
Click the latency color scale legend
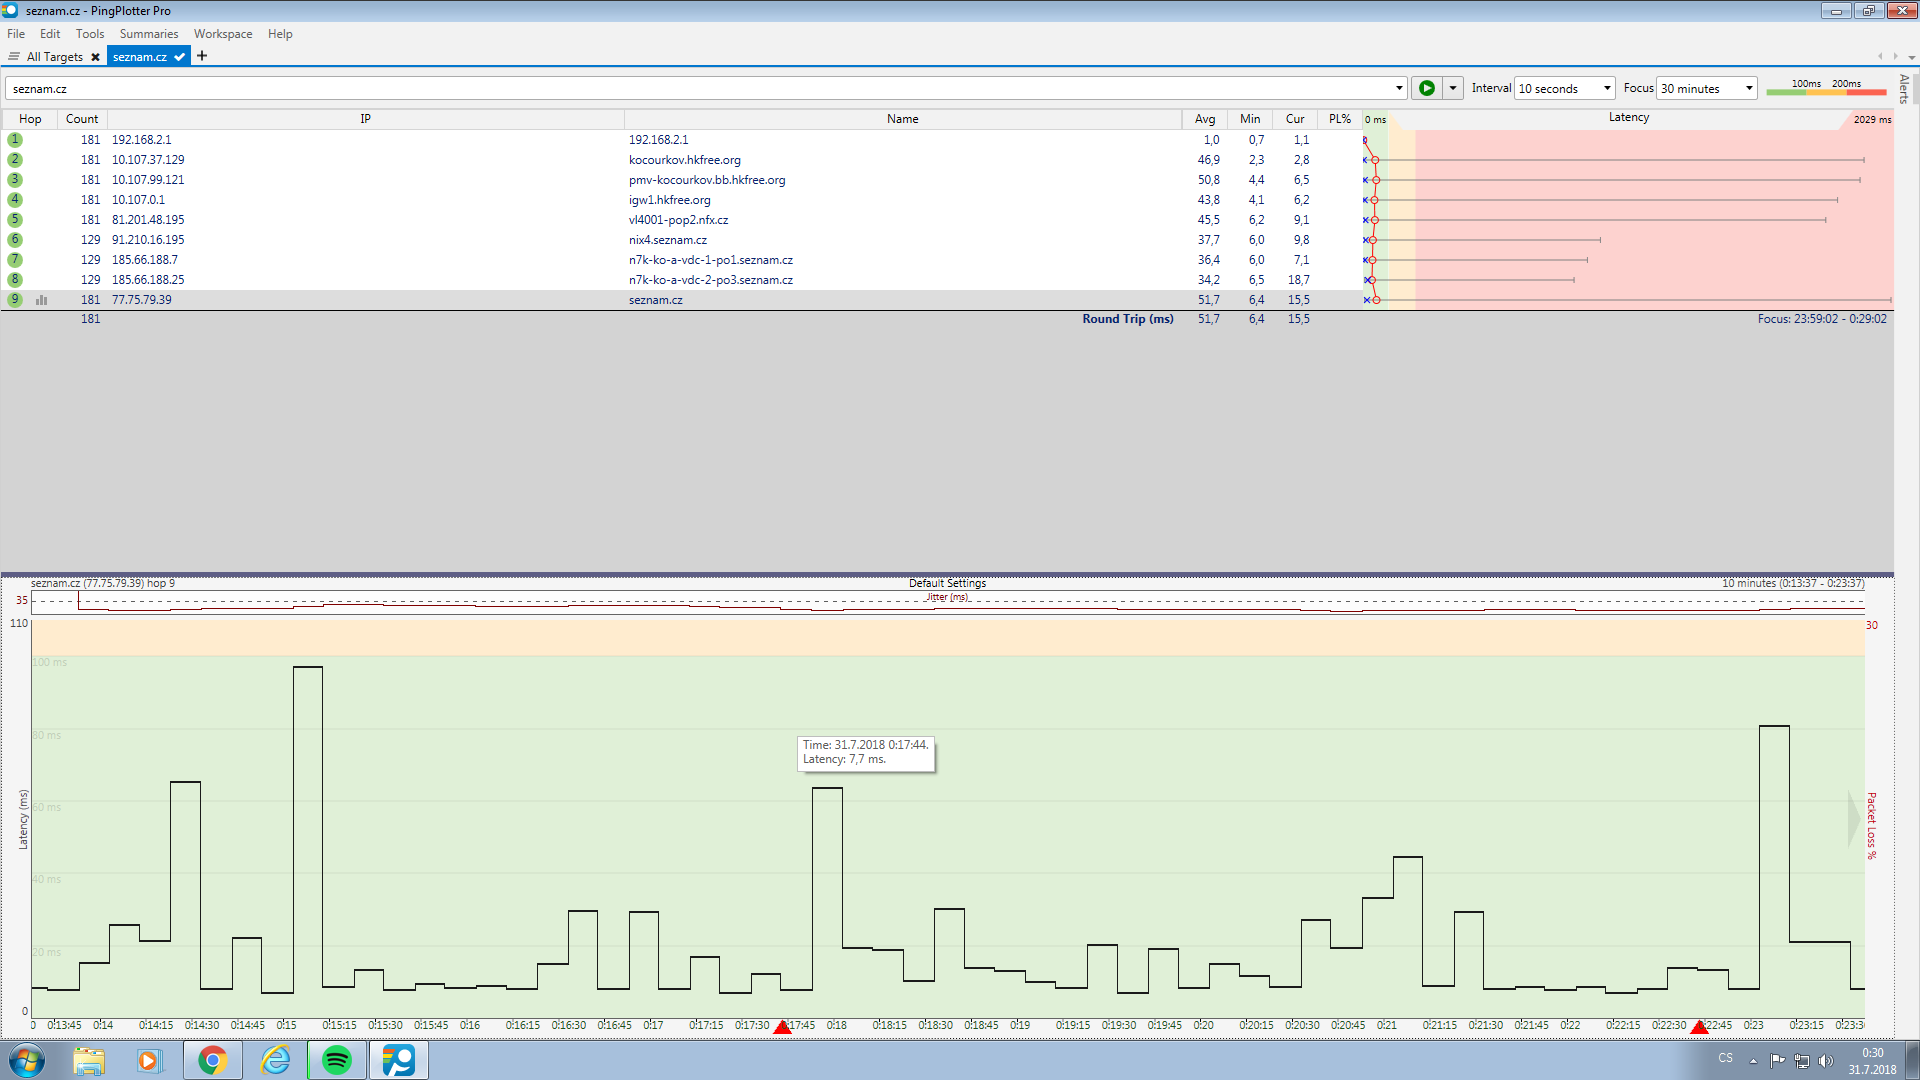(x=1825, y=88)
